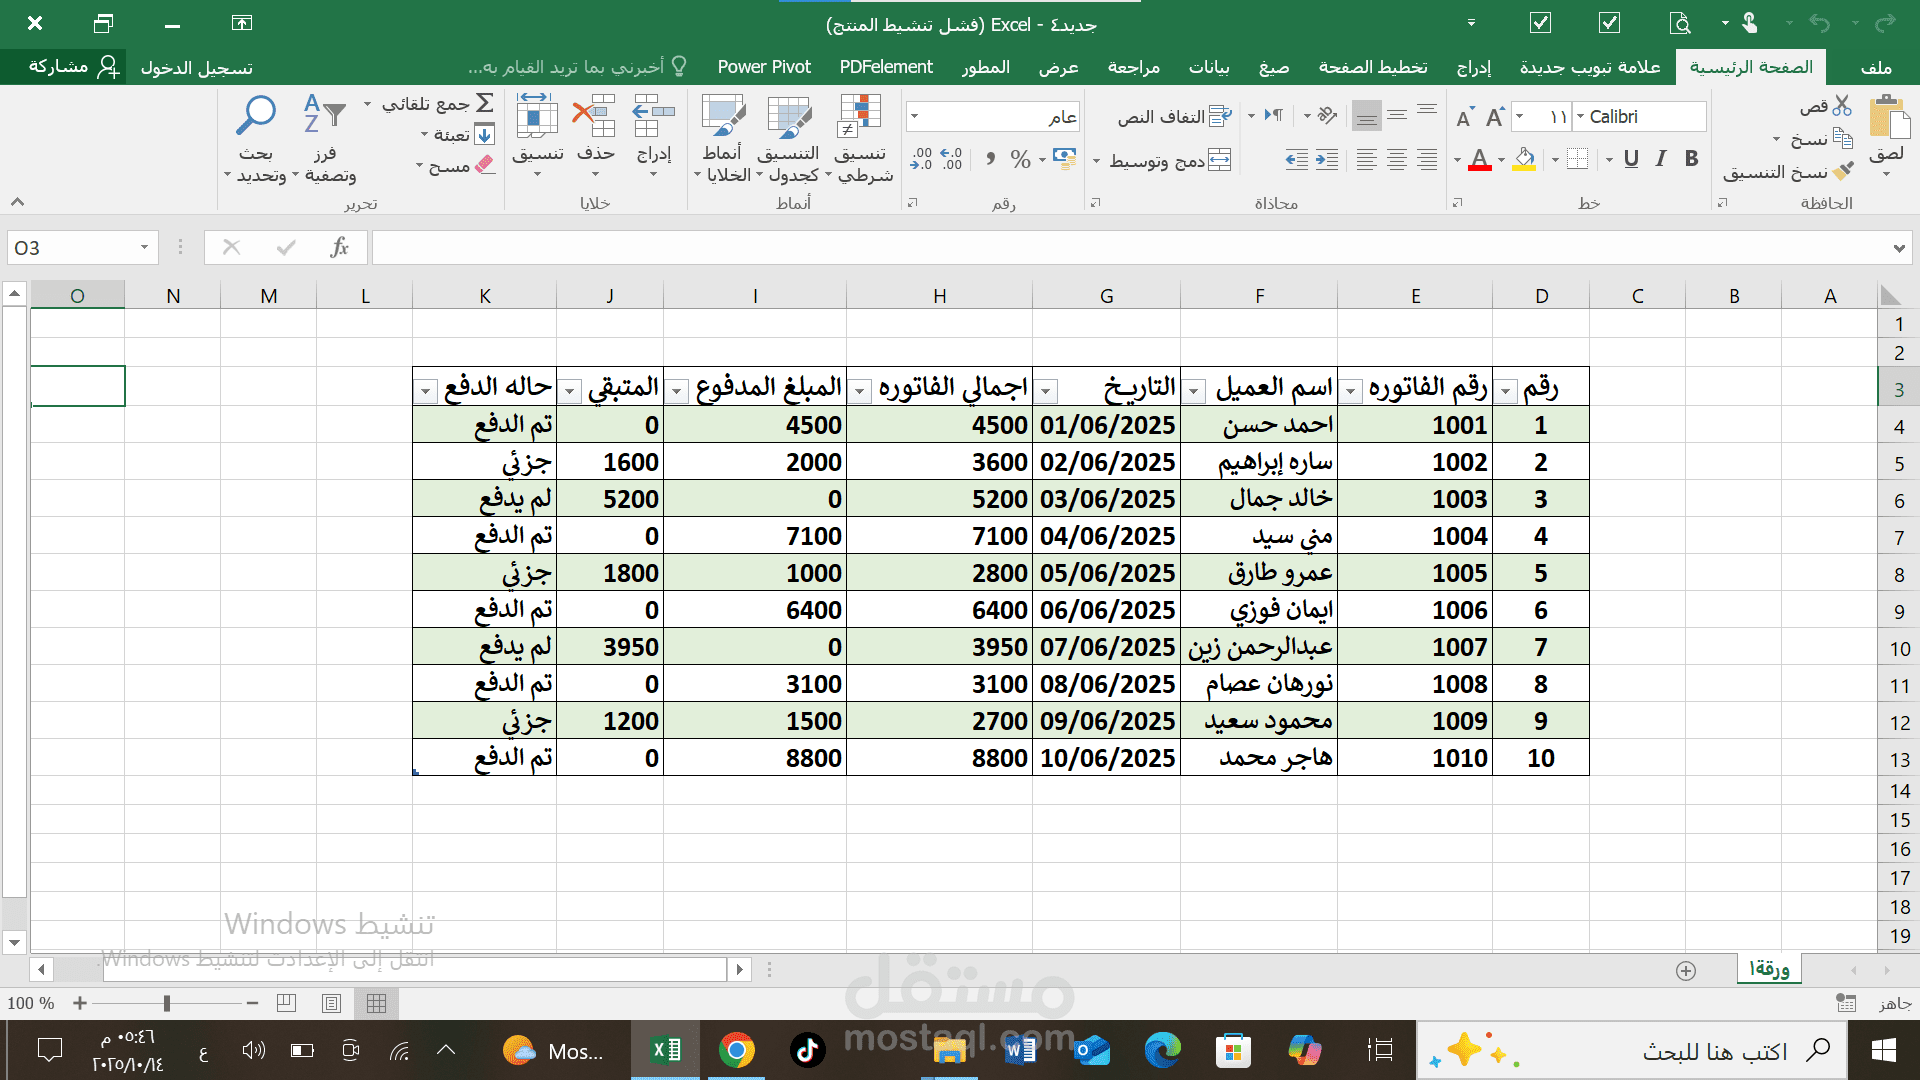
Task: Click the Name Box showing O3
Action: click(x=82, y=247)
